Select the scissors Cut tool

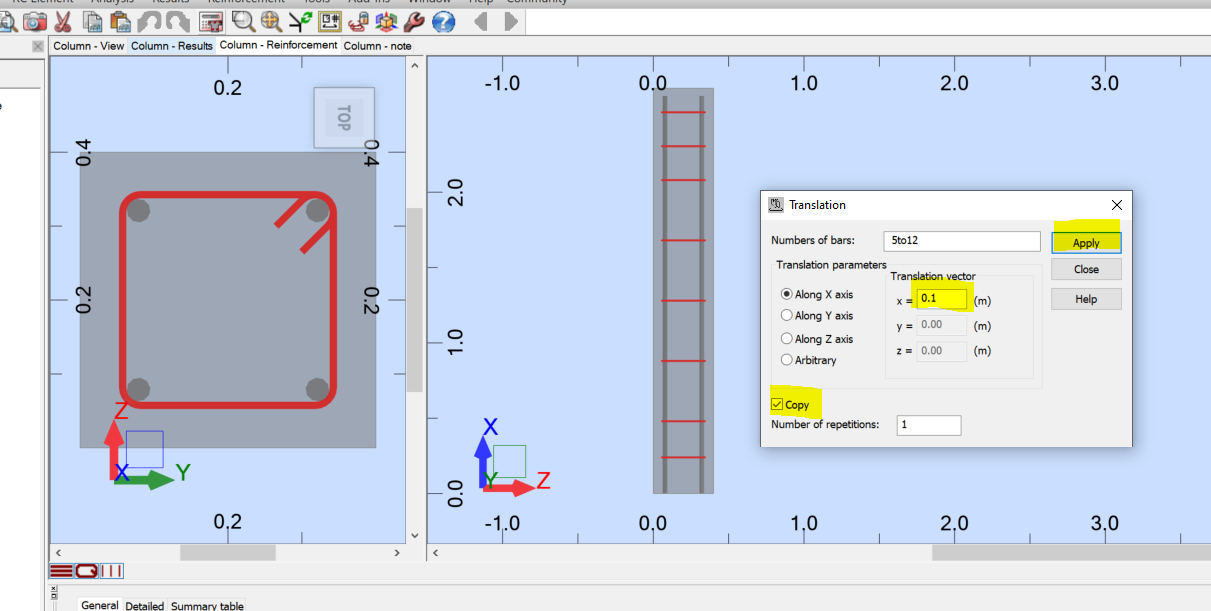click(63, 22)
